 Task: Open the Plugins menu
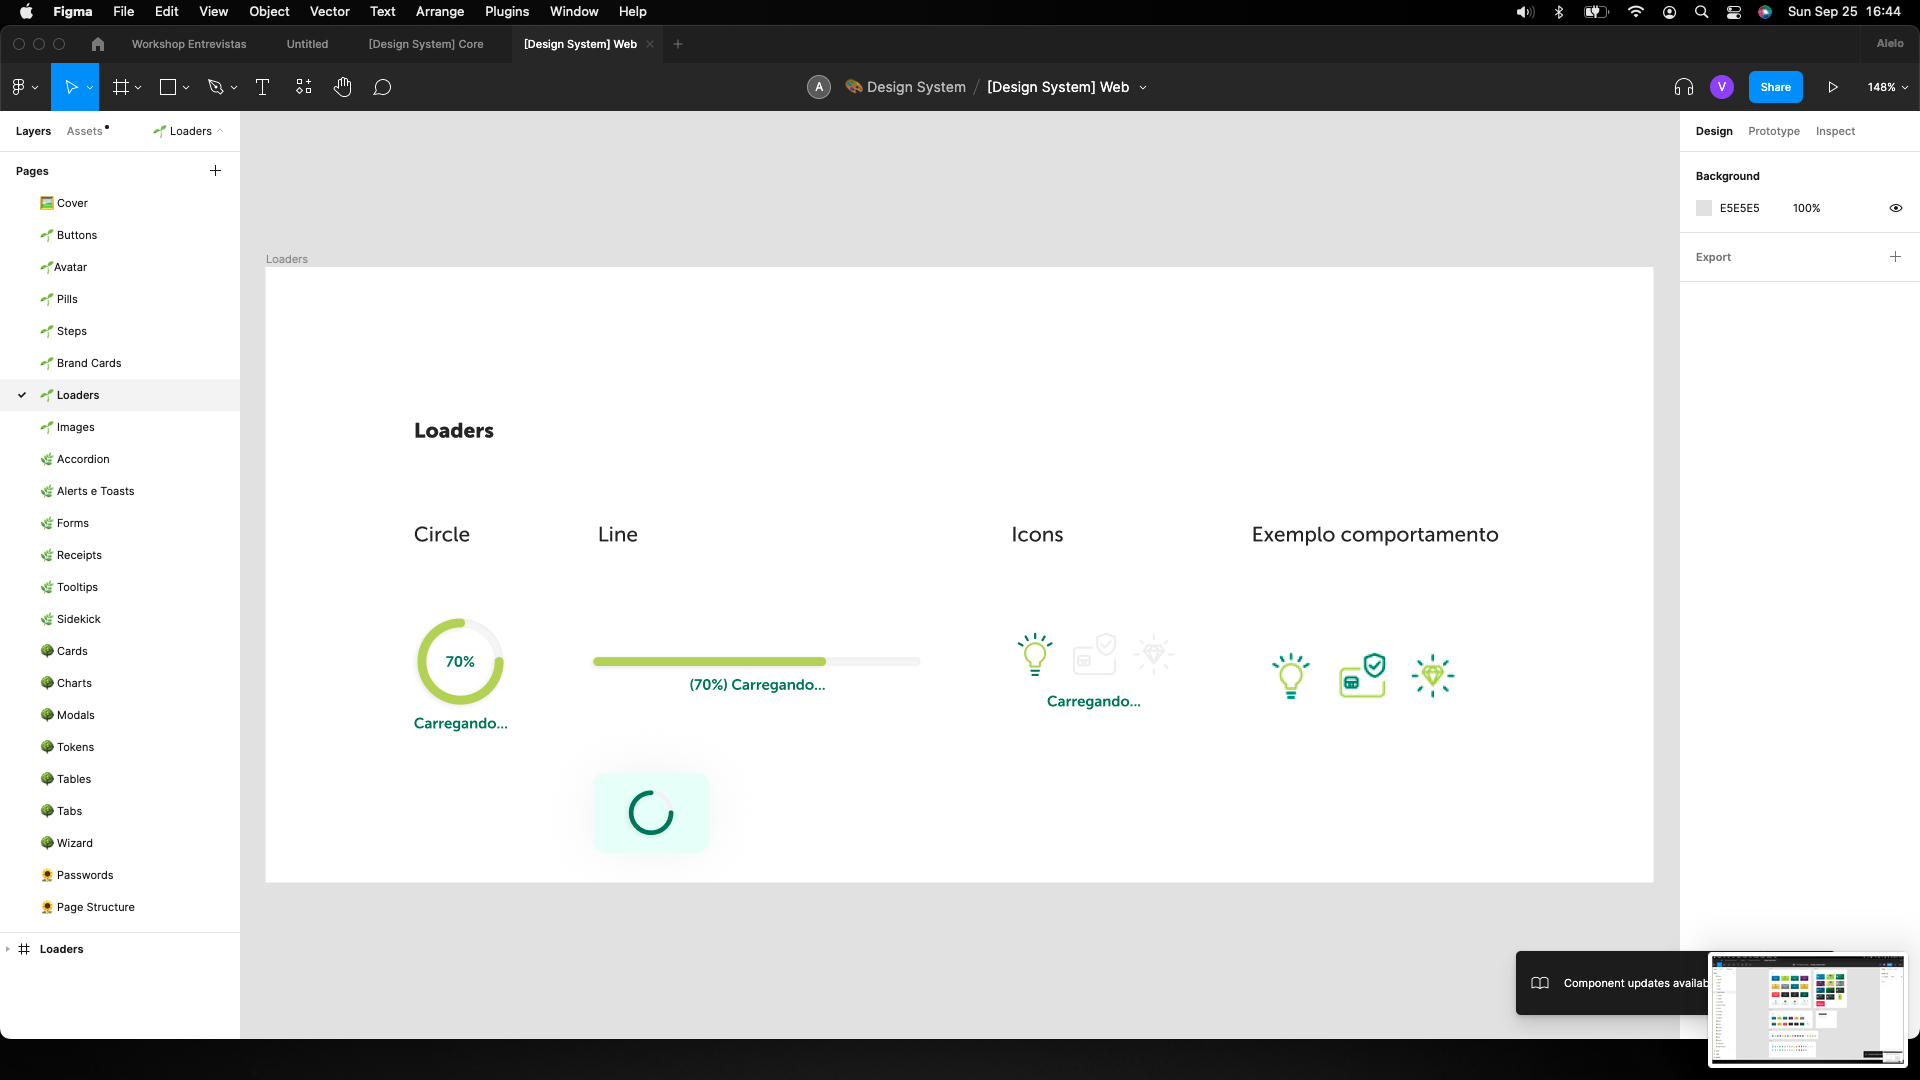[506, 11]
